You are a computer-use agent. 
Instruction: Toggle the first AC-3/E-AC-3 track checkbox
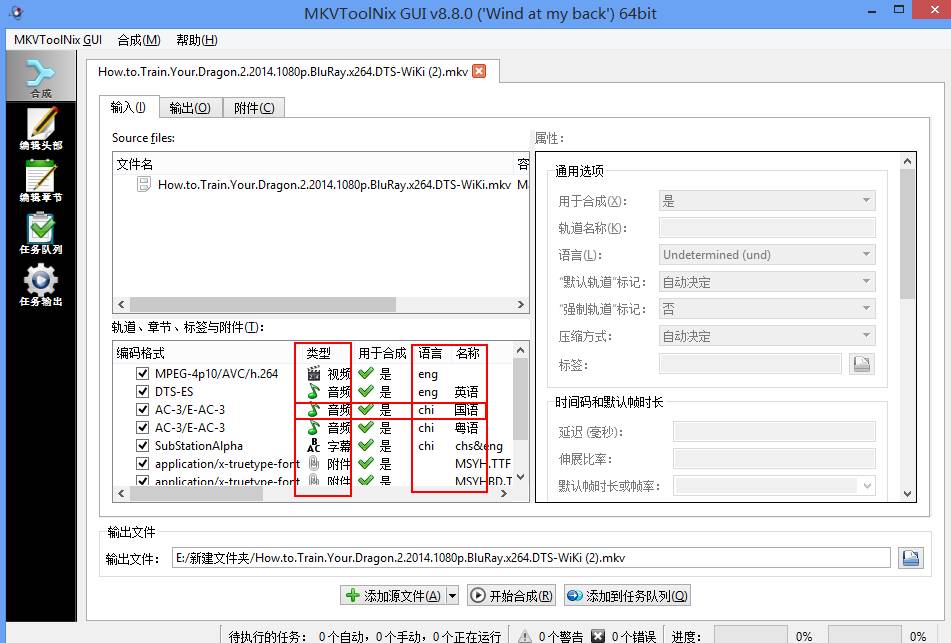(x=143, y=409)
